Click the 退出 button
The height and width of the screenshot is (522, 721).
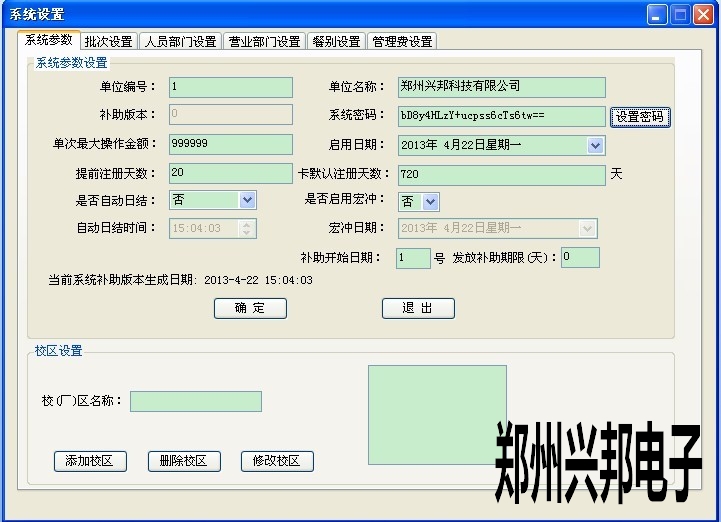click(x=418, y=308)
